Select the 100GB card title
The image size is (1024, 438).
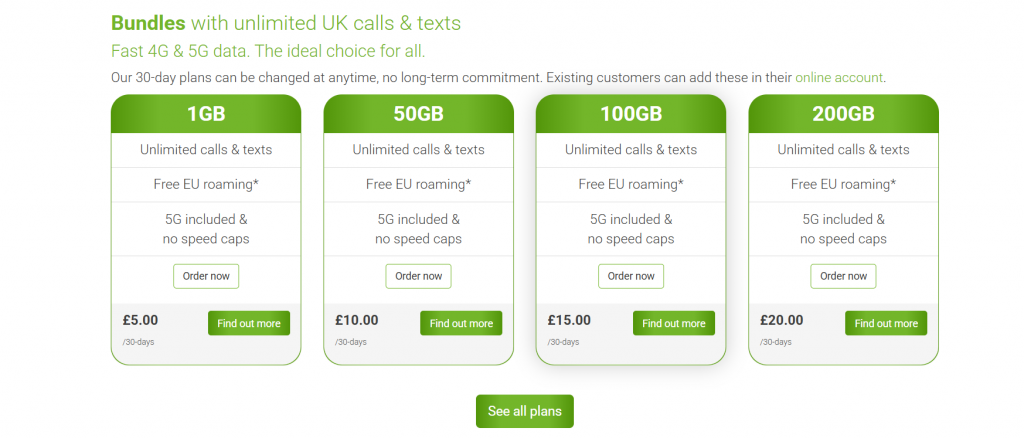[631, 114]
